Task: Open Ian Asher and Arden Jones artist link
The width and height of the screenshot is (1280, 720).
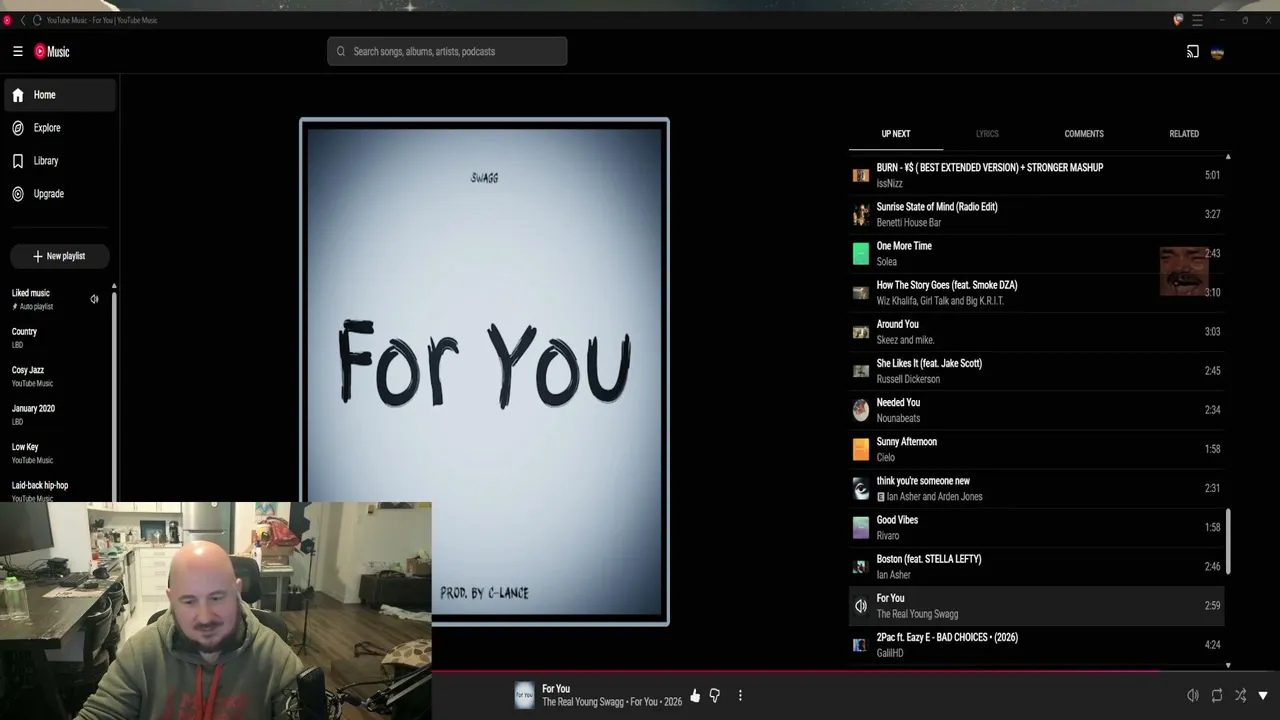Action: 934,497
